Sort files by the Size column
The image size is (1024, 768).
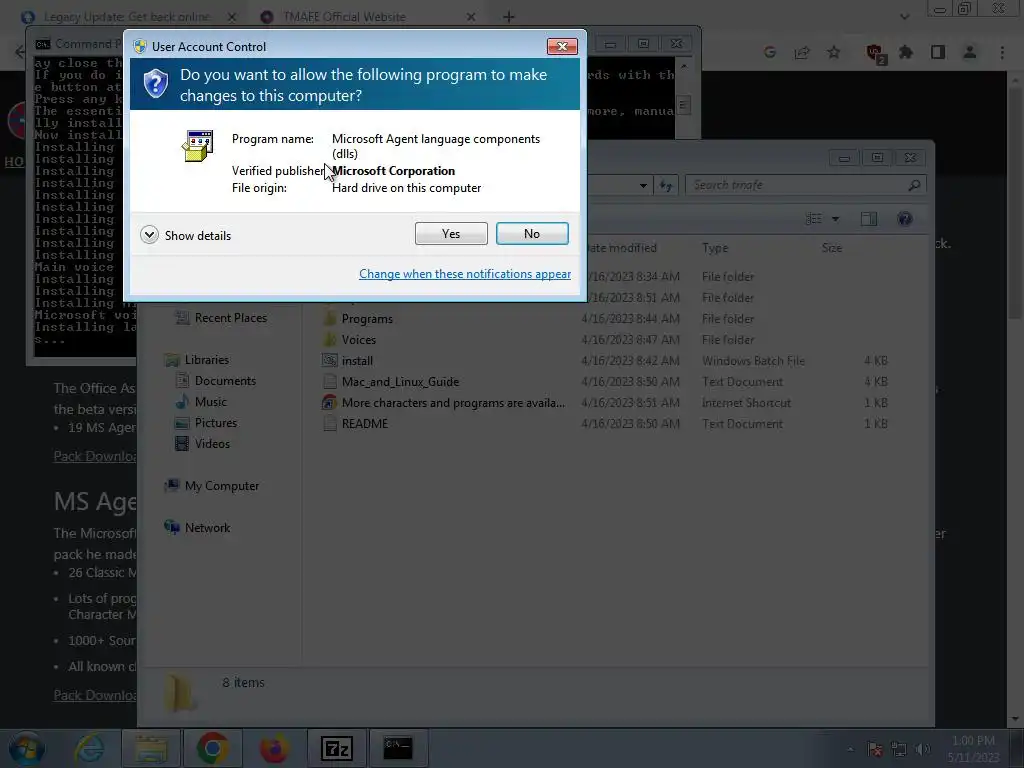click(831, 248)
